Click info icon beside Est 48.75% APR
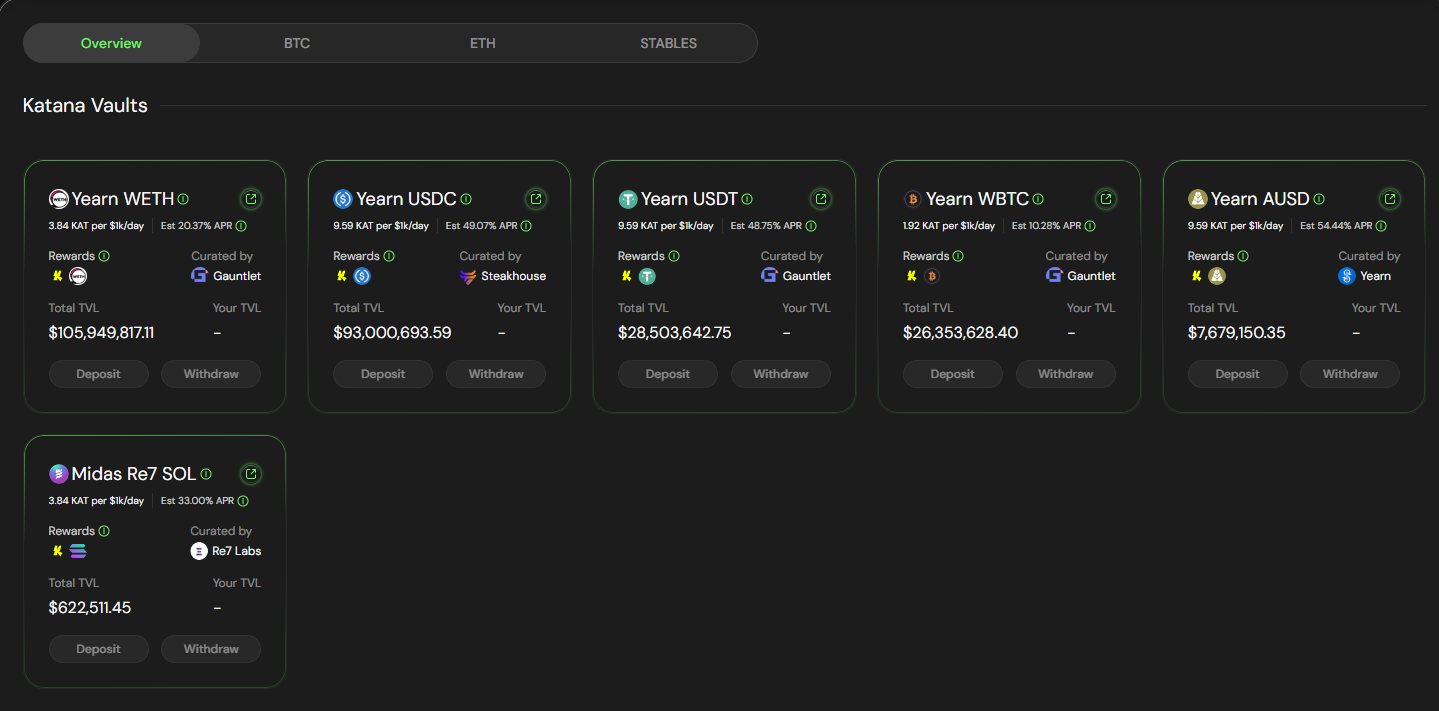Screen dimensions: 1439x711 coord(811,226)
